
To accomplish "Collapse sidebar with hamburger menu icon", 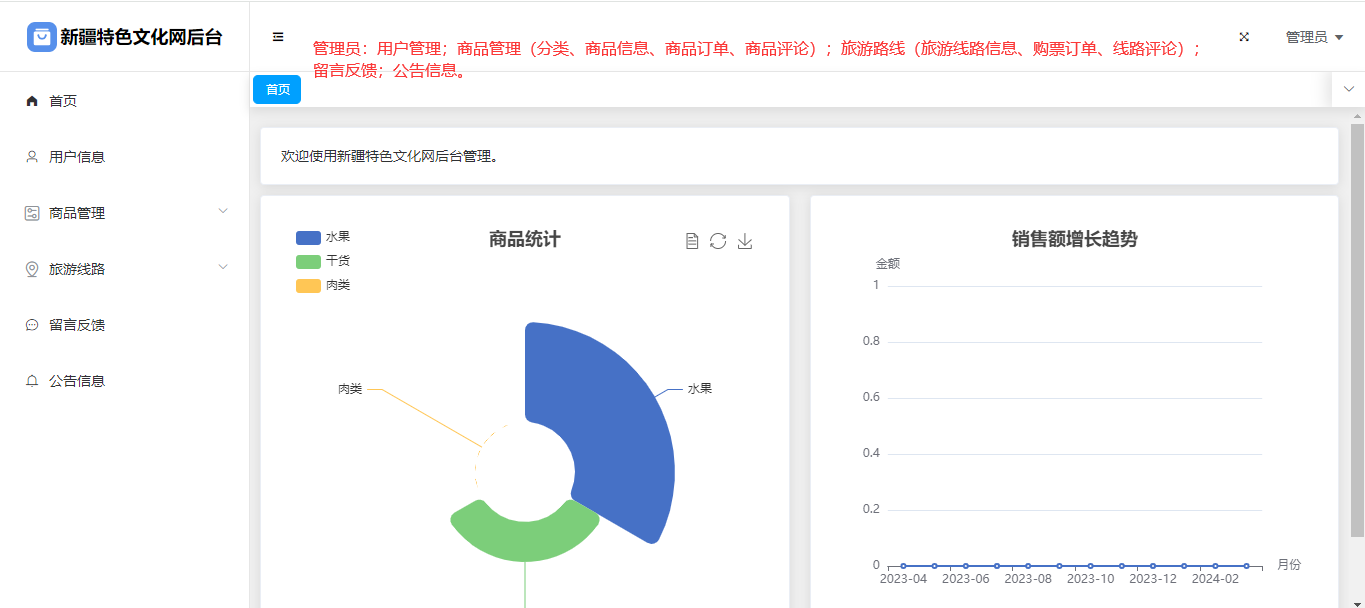I will tap(278, 37).
